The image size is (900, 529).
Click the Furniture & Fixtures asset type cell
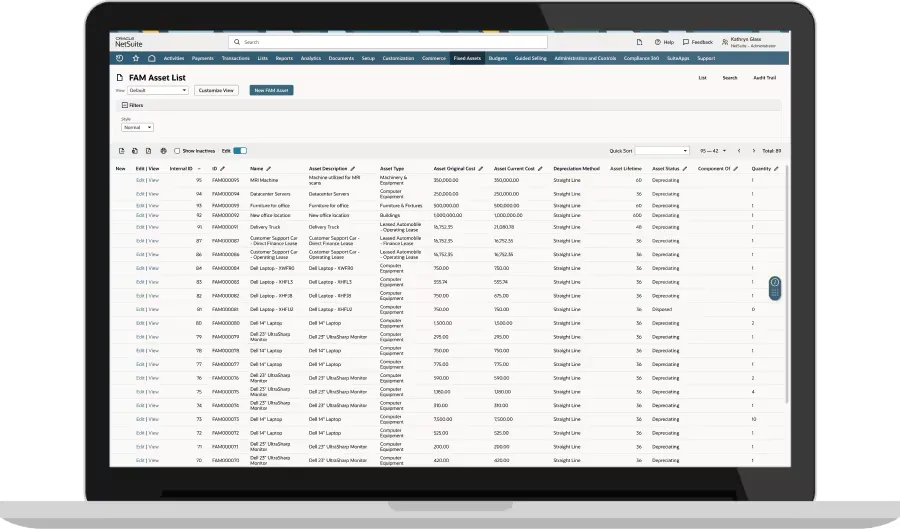click(401, 205)
